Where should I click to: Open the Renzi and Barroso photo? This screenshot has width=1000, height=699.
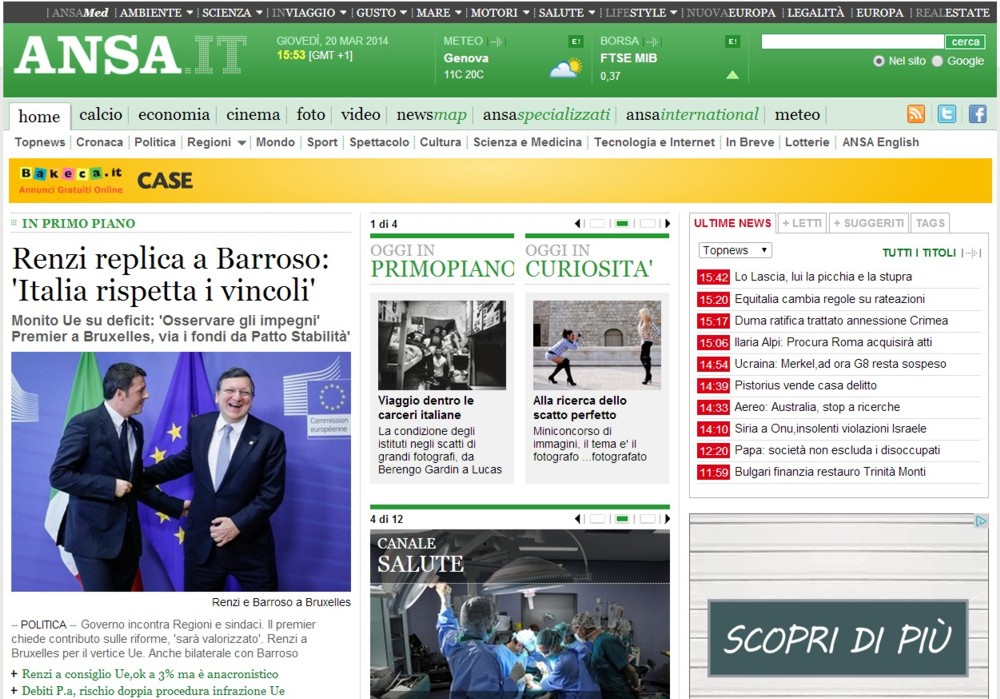[x=181, y=471]
